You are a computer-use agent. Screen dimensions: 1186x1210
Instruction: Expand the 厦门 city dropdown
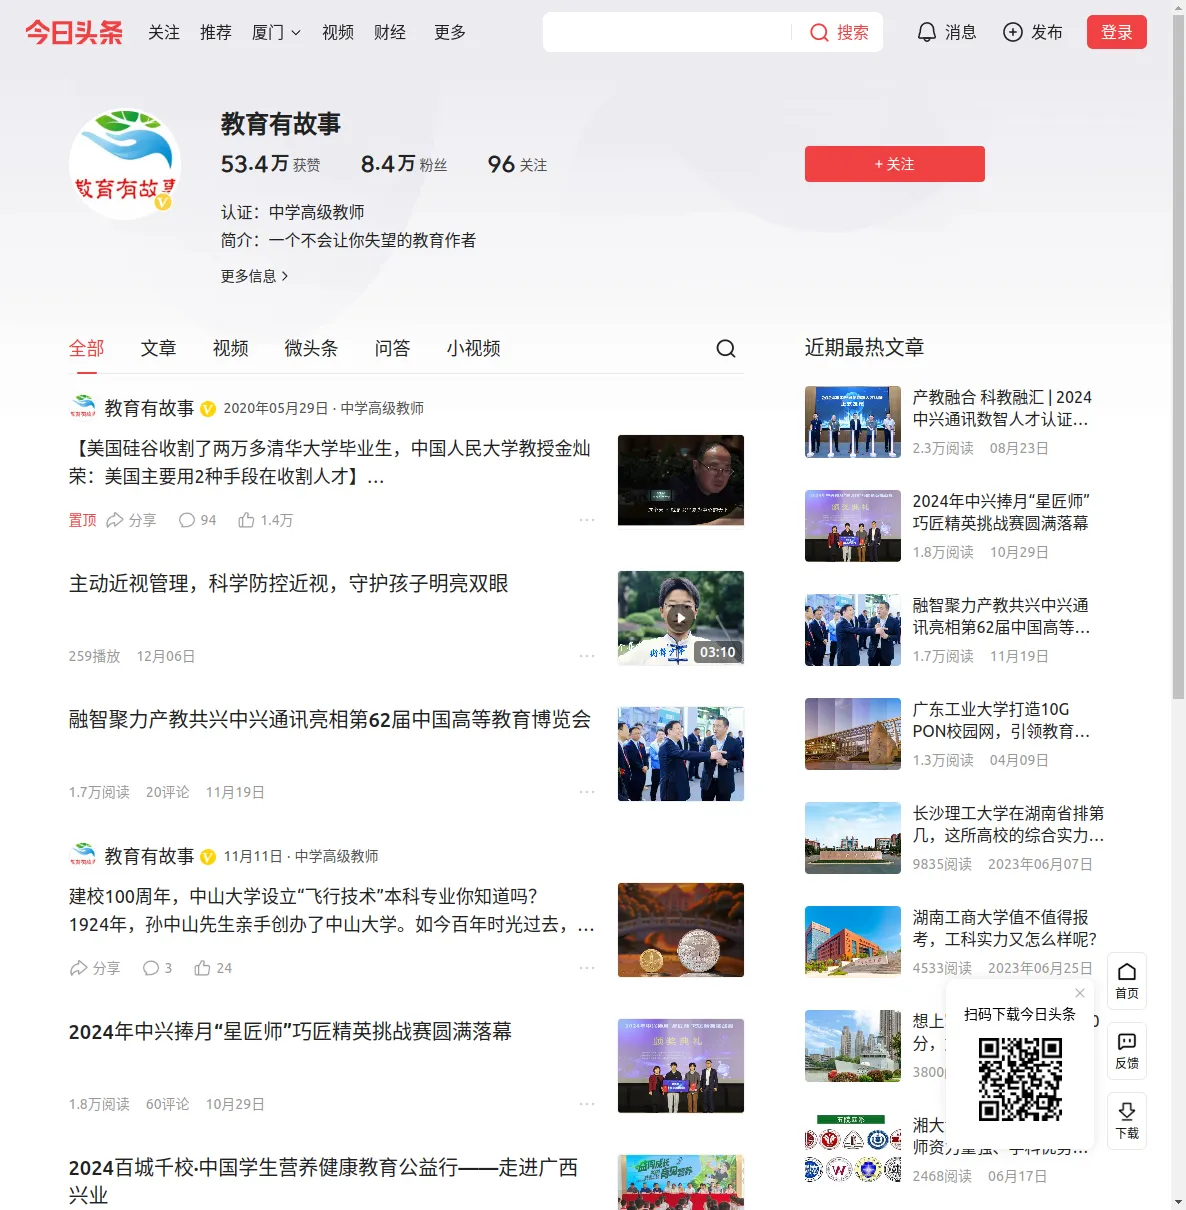coord(276,33)
